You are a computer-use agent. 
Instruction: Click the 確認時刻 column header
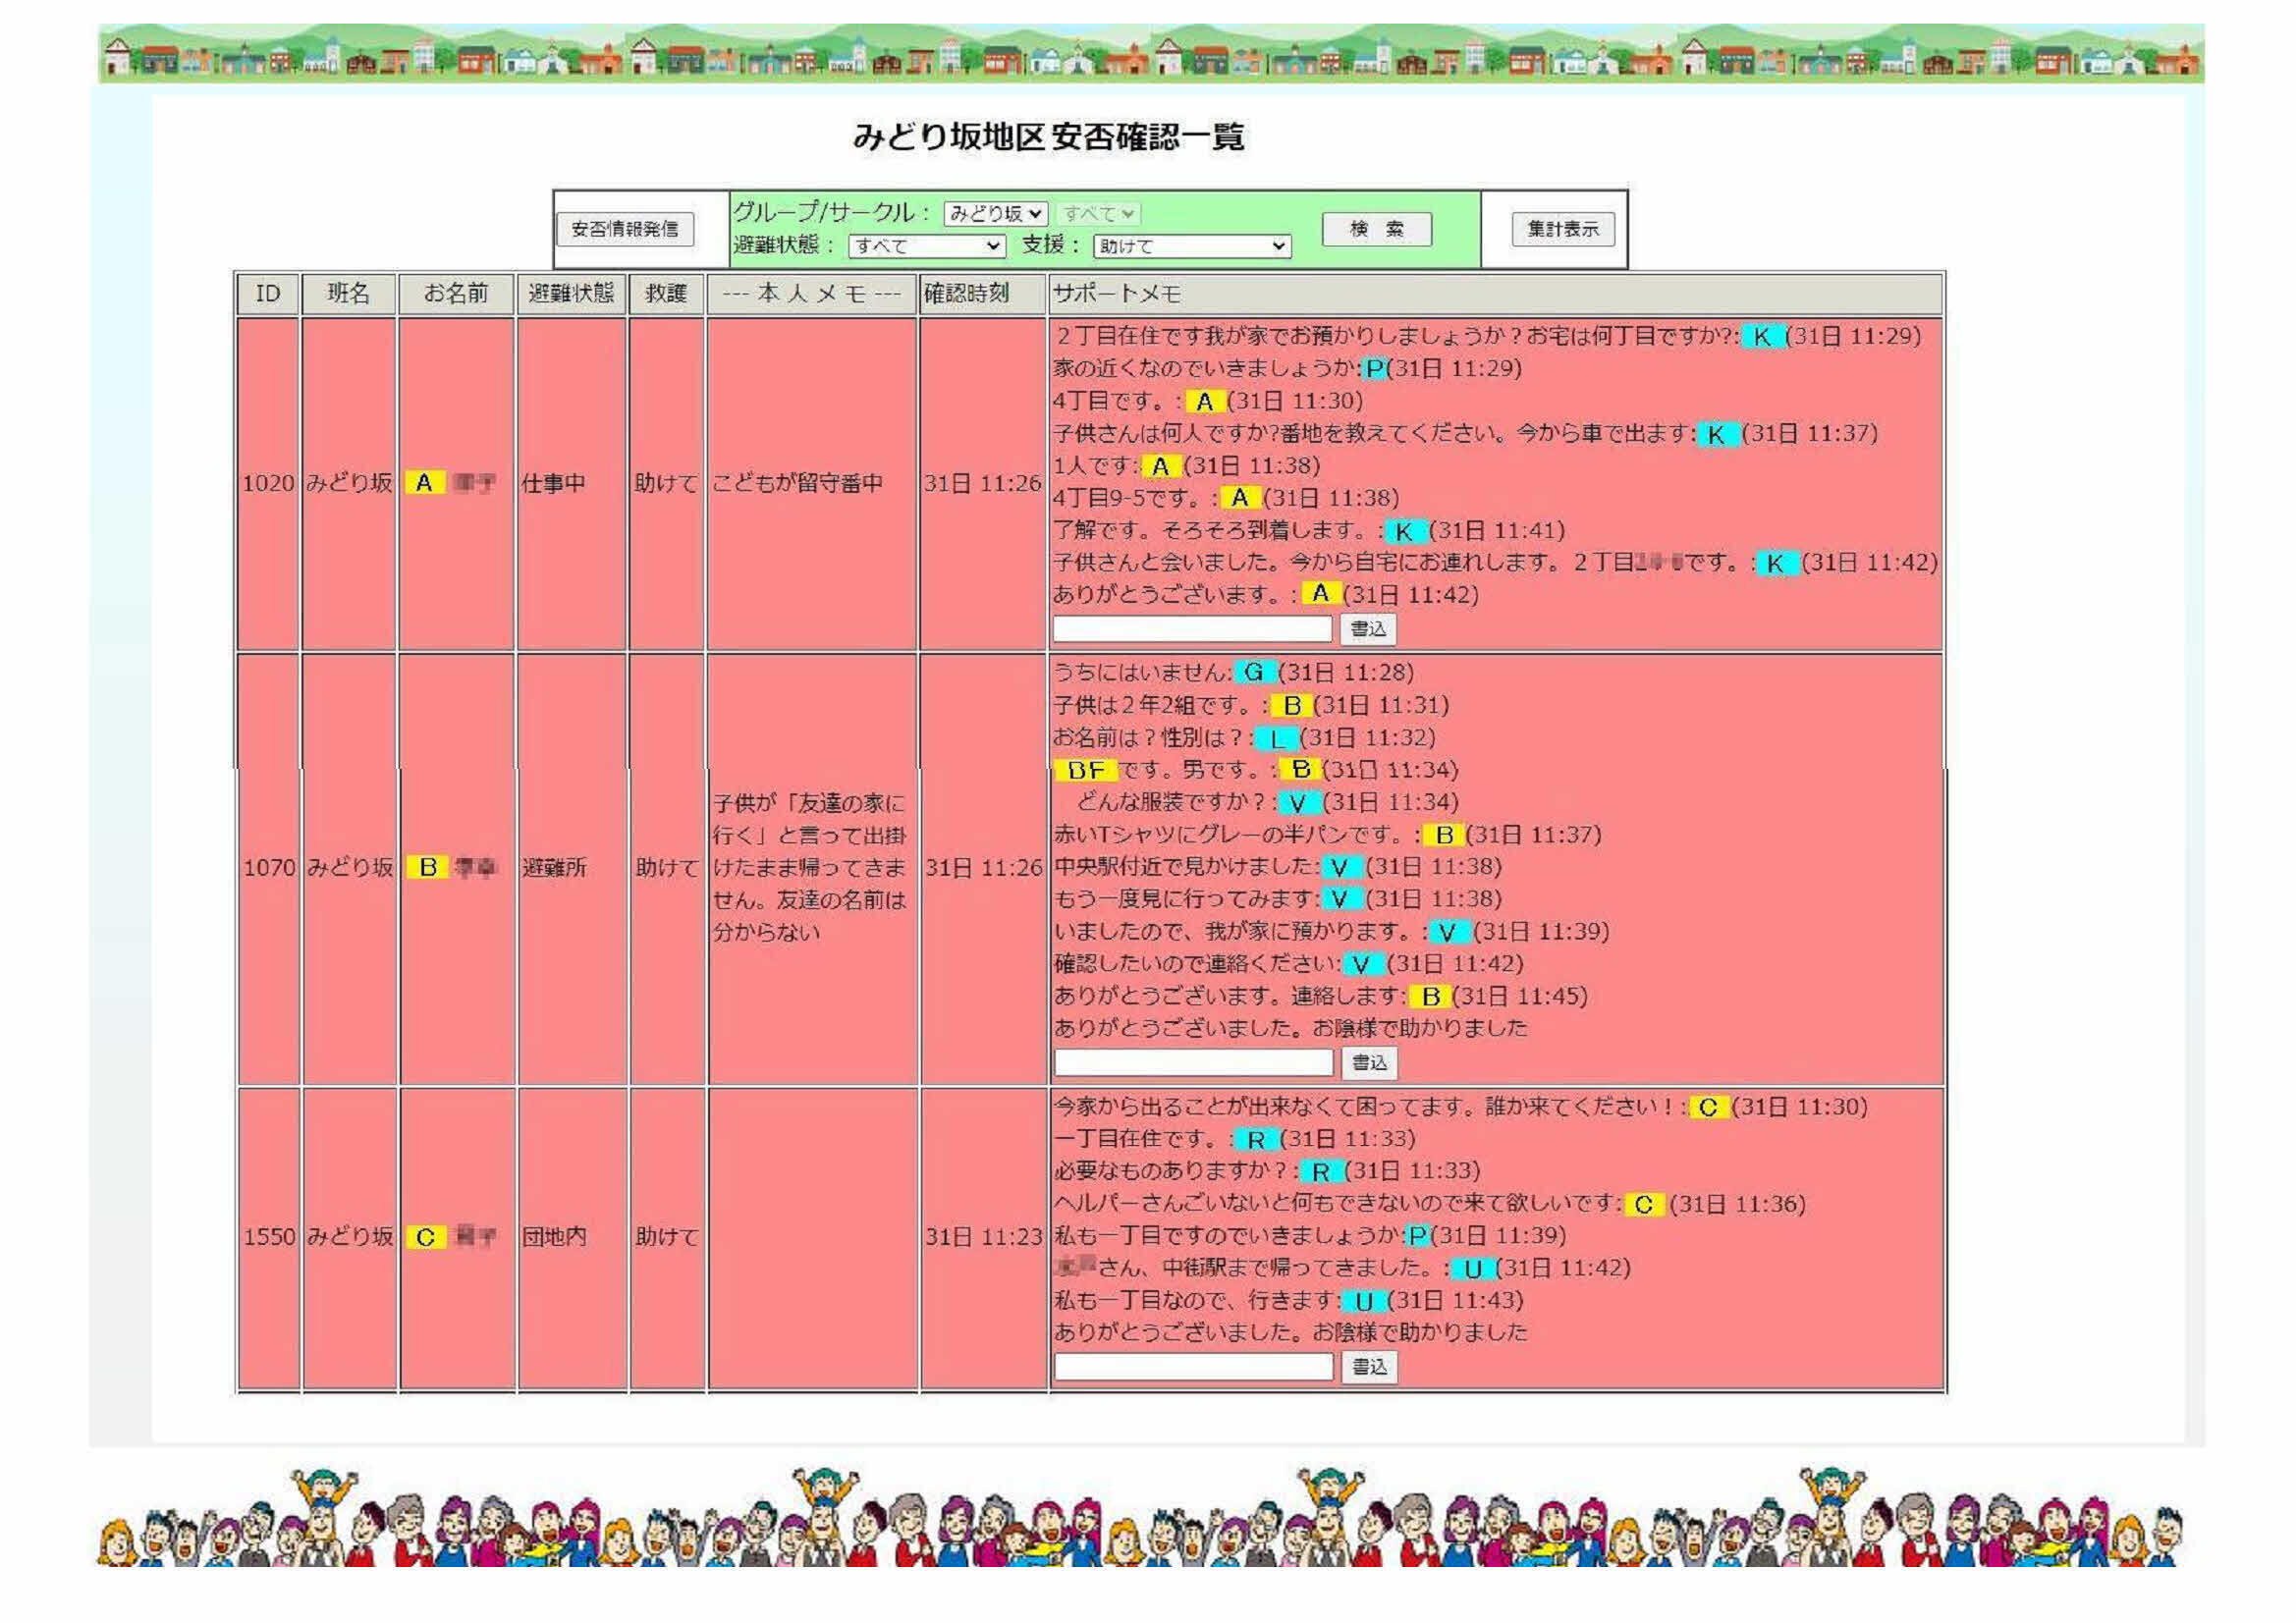coord(966,294)
